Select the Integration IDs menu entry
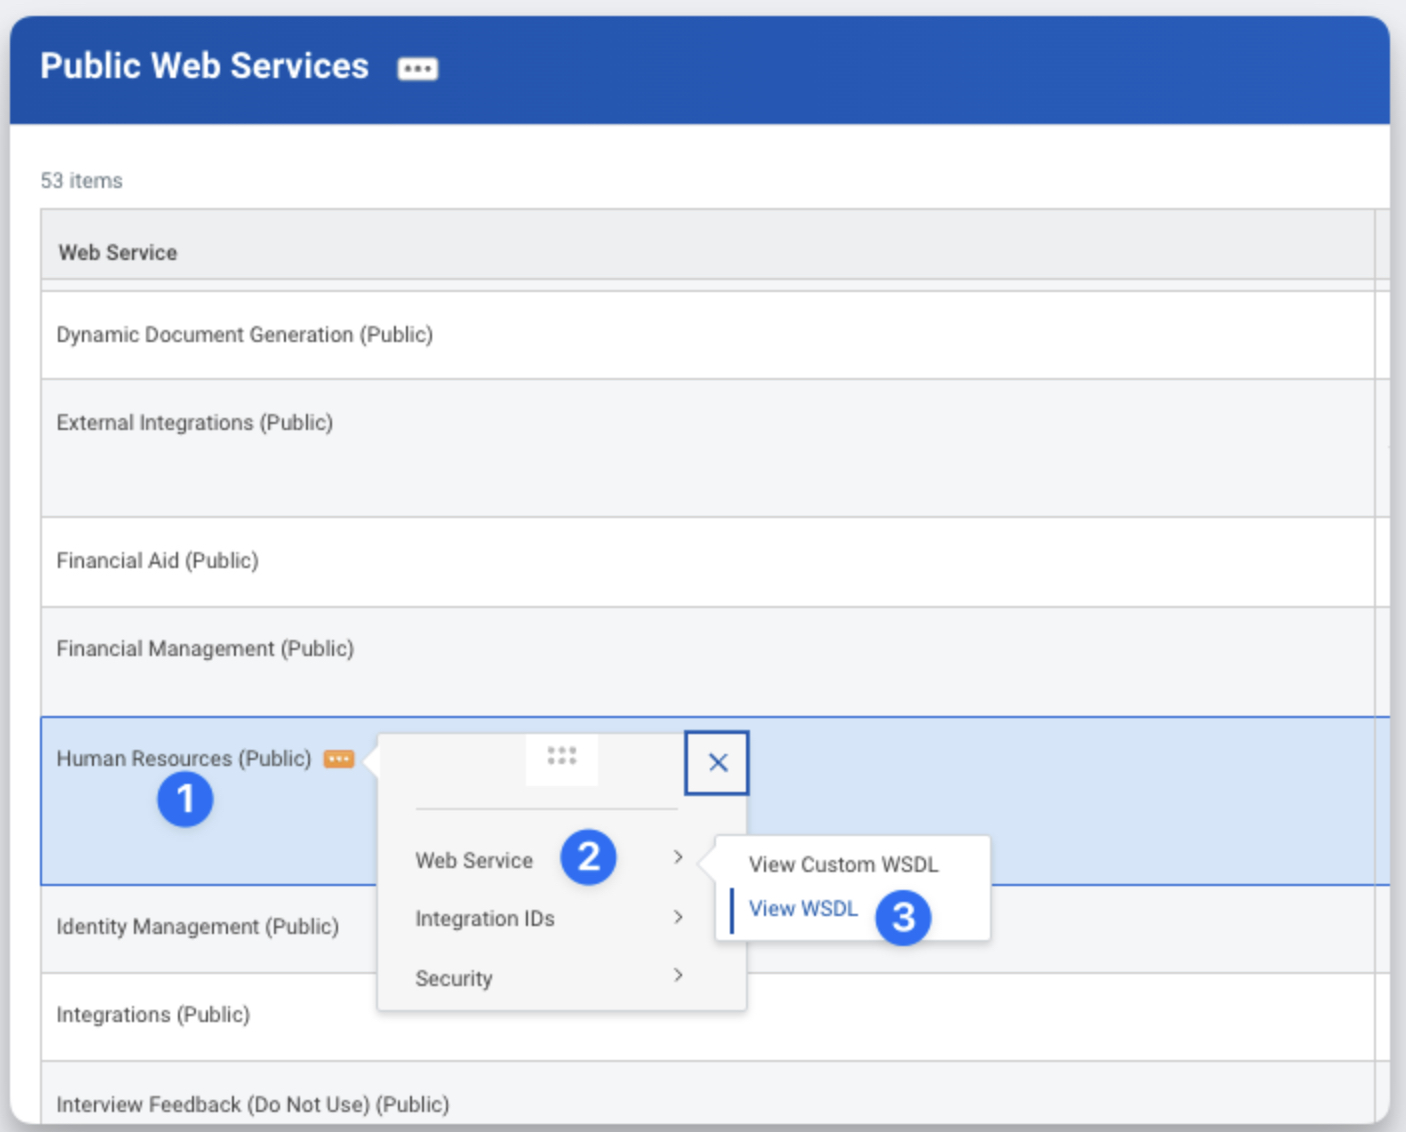The image size is (1406, 1132). 485,918
